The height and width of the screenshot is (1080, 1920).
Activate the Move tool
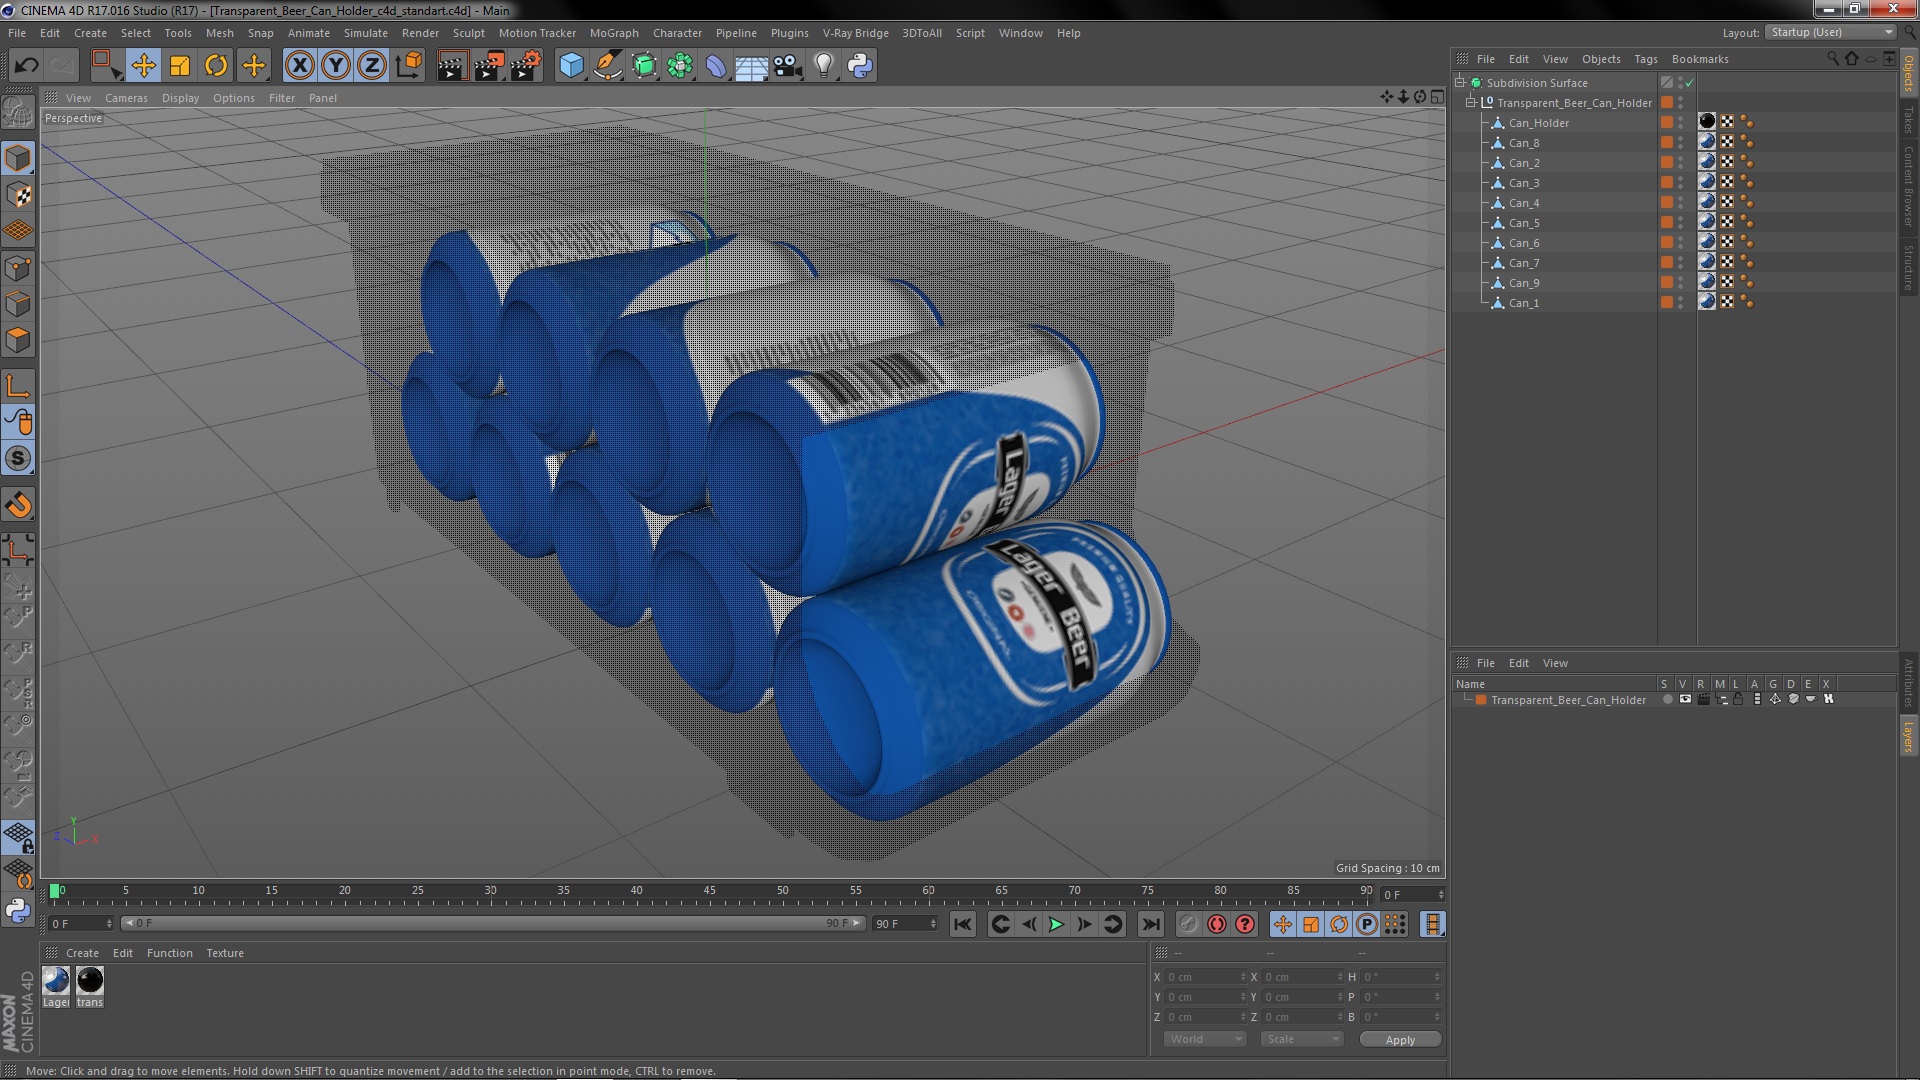coord(144,66)
